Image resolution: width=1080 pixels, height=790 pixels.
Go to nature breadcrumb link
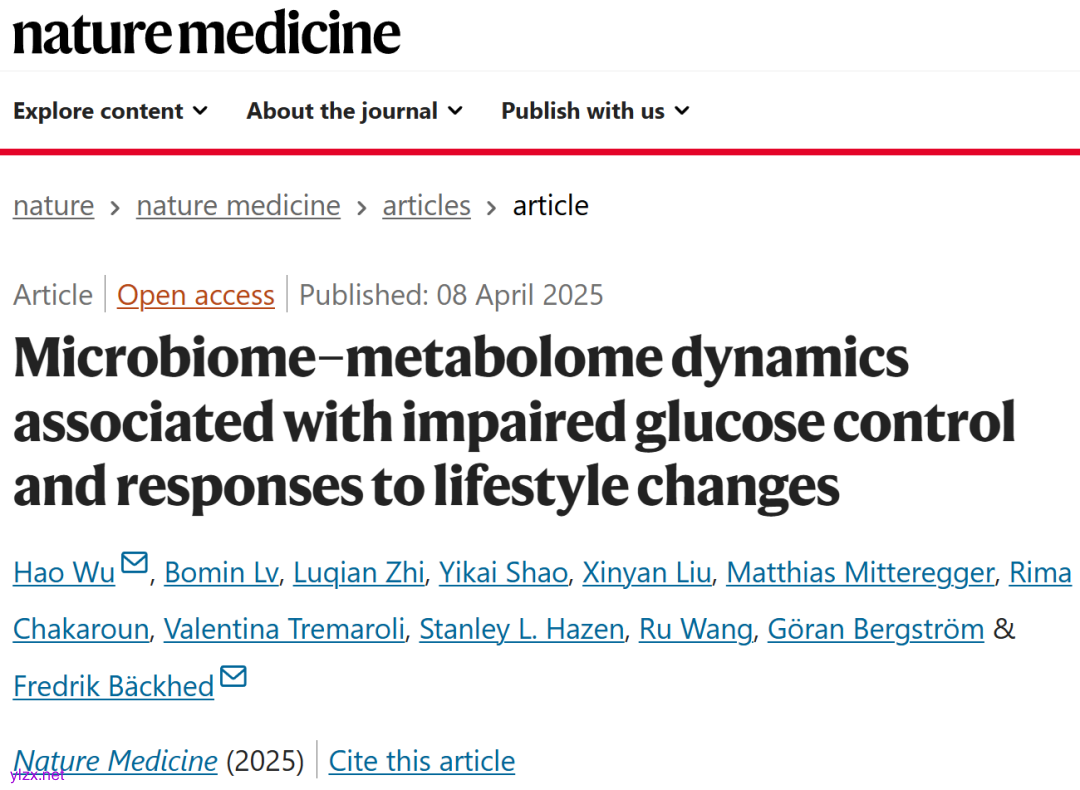[53, 206]
